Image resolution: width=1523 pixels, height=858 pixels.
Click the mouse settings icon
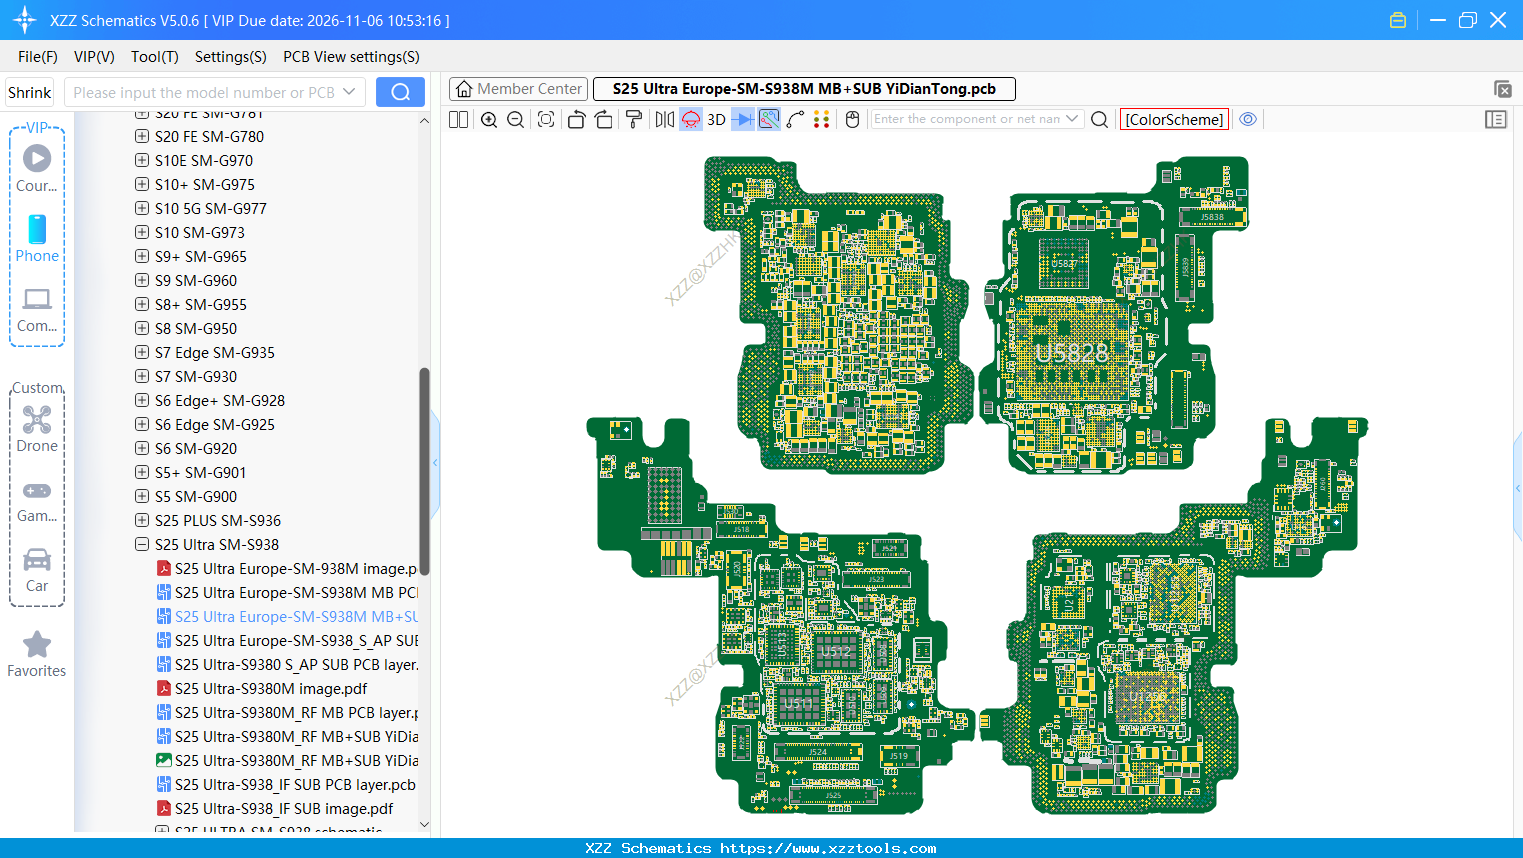pyautogui.click(x=853, y=119)
